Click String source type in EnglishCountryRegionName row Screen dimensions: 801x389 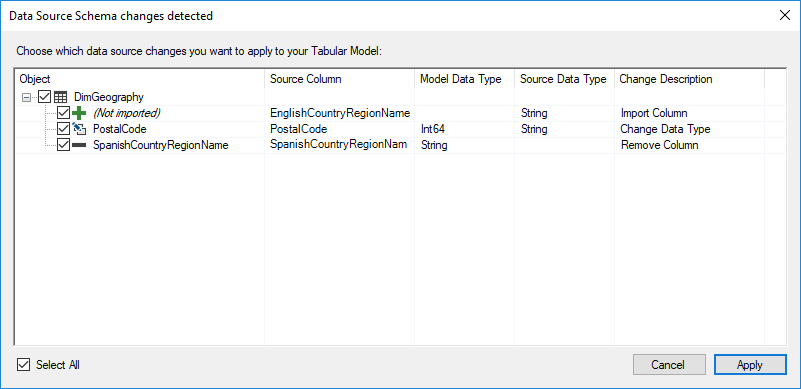(534, 113)
